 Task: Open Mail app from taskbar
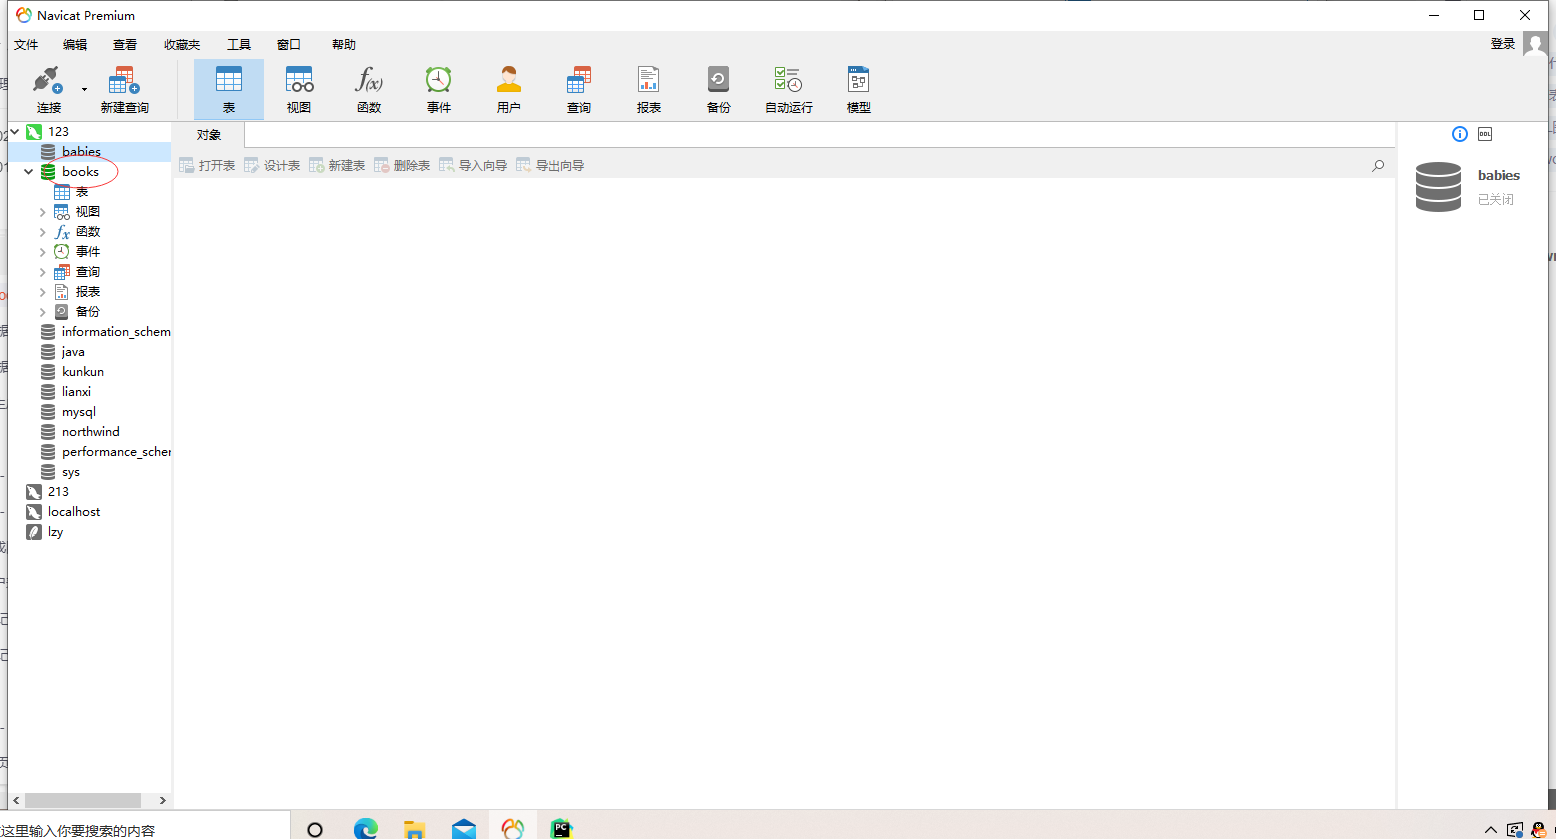[x=463, y=829]
